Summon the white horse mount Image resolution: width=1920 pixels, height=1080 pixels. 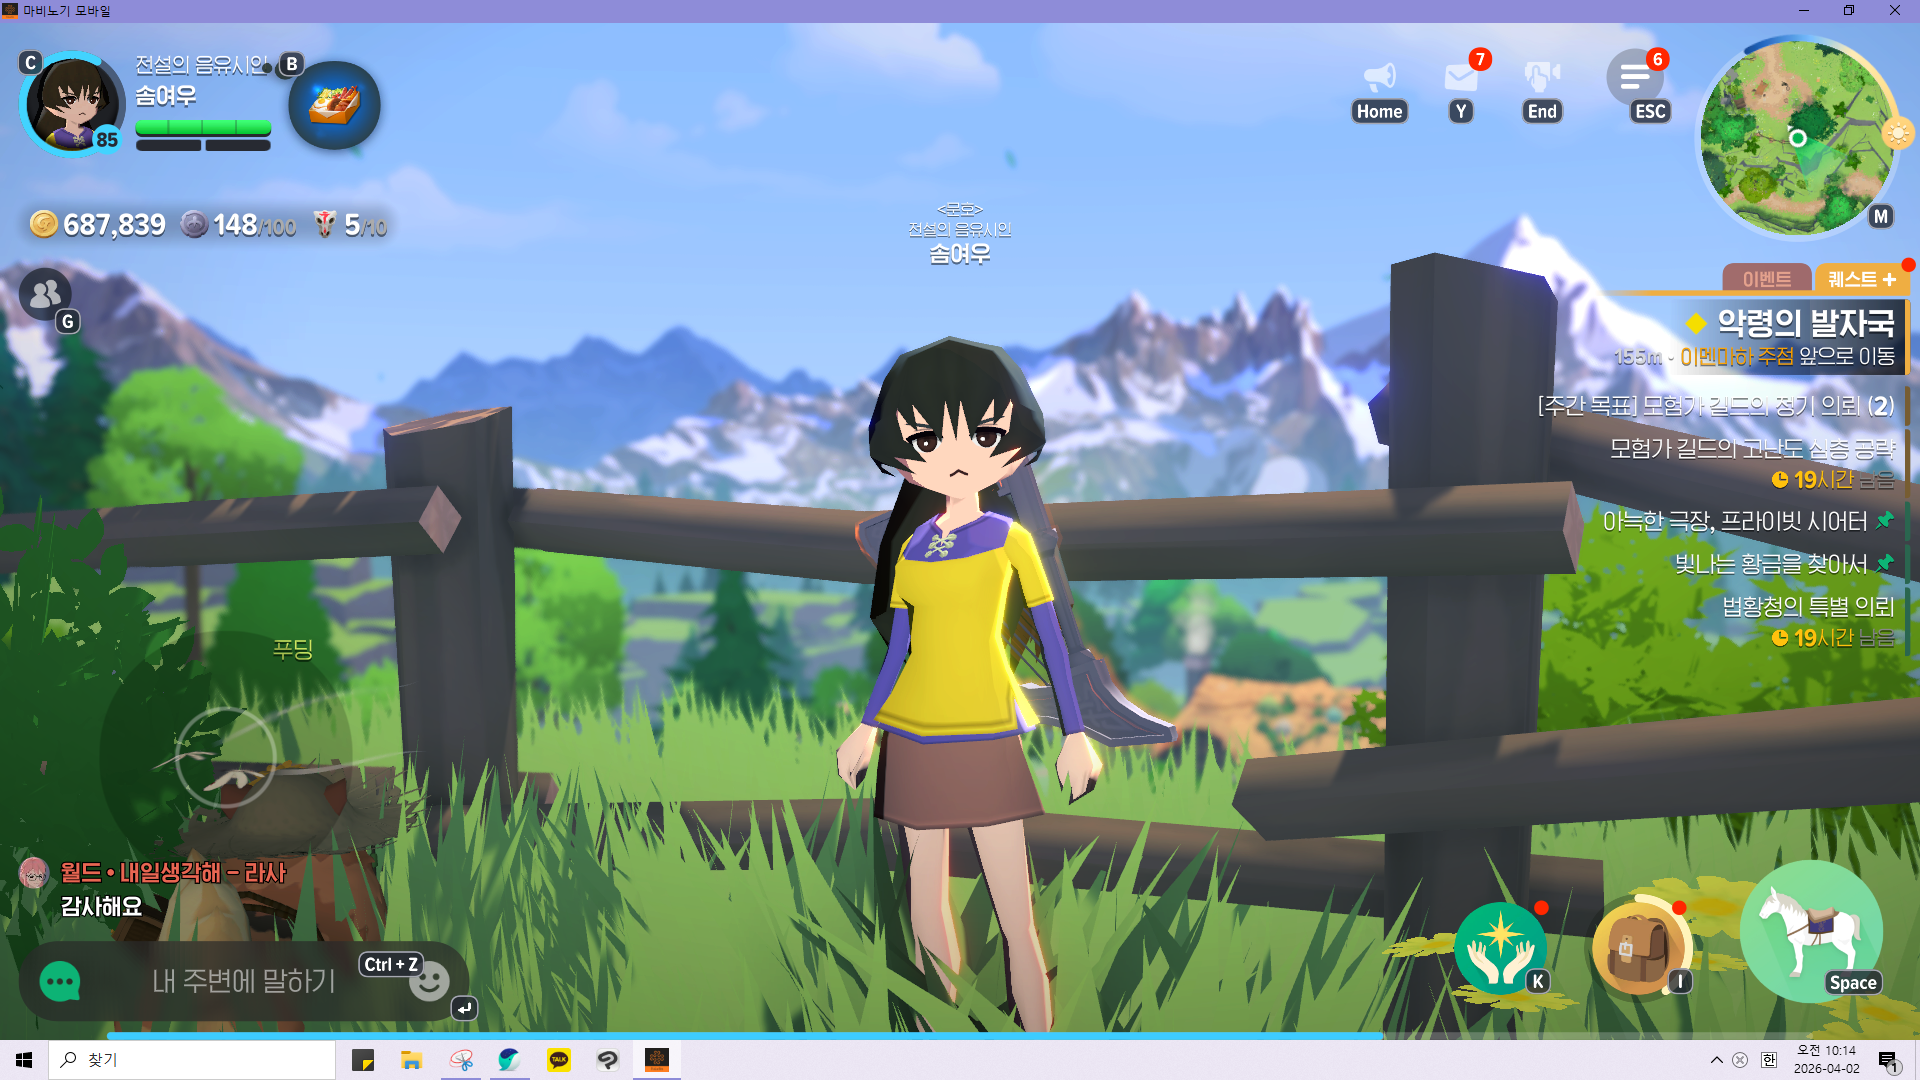pyautogui.click(x=1810, y=932)
